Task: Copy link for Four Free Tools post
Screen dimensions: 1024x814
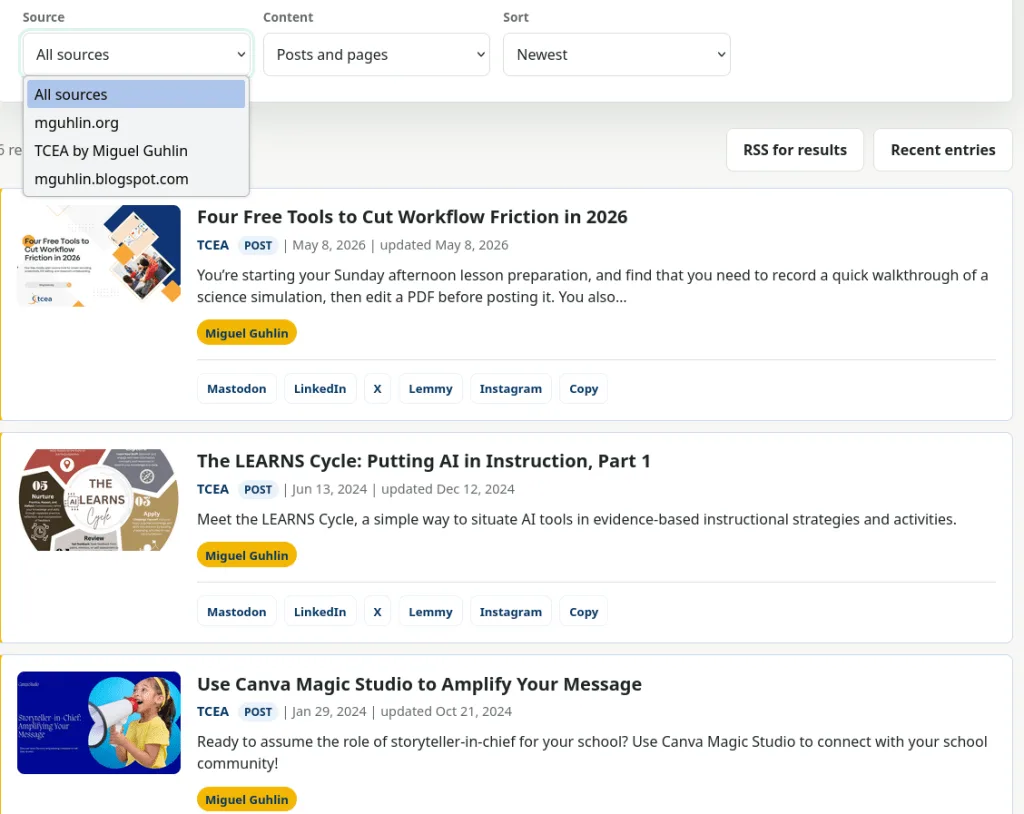Action: (583, 389)
